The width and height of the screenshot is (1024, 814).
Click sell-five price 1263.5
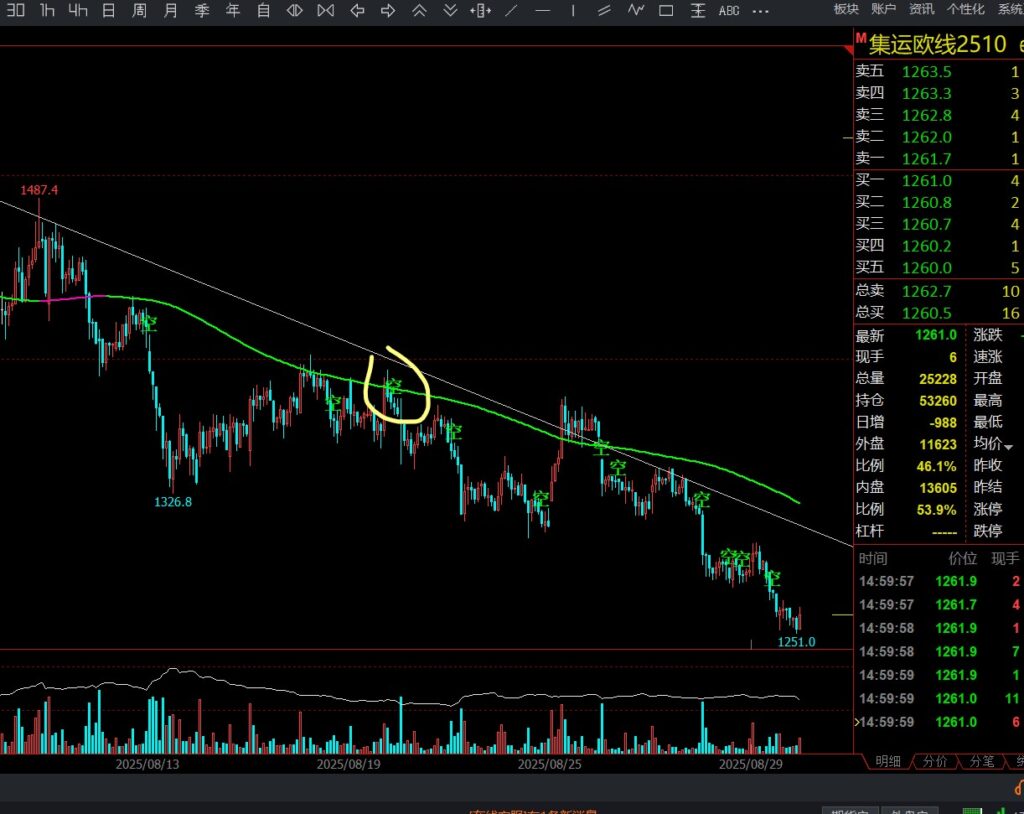pos(926,71)
